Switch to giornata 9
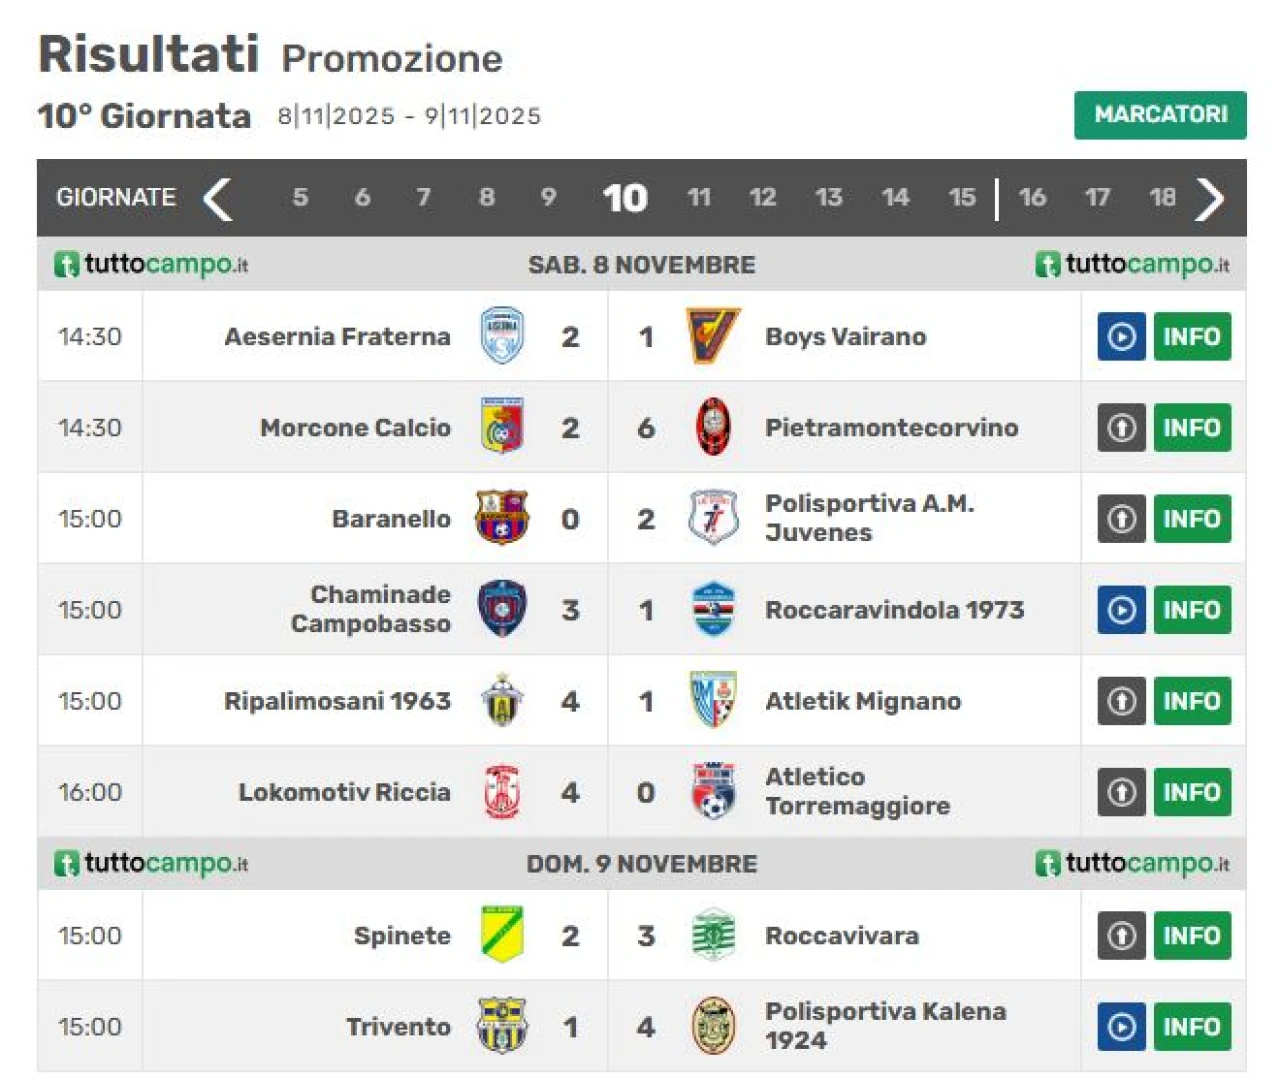Viewport: 1280px width, 1080px height. (548, 198)
